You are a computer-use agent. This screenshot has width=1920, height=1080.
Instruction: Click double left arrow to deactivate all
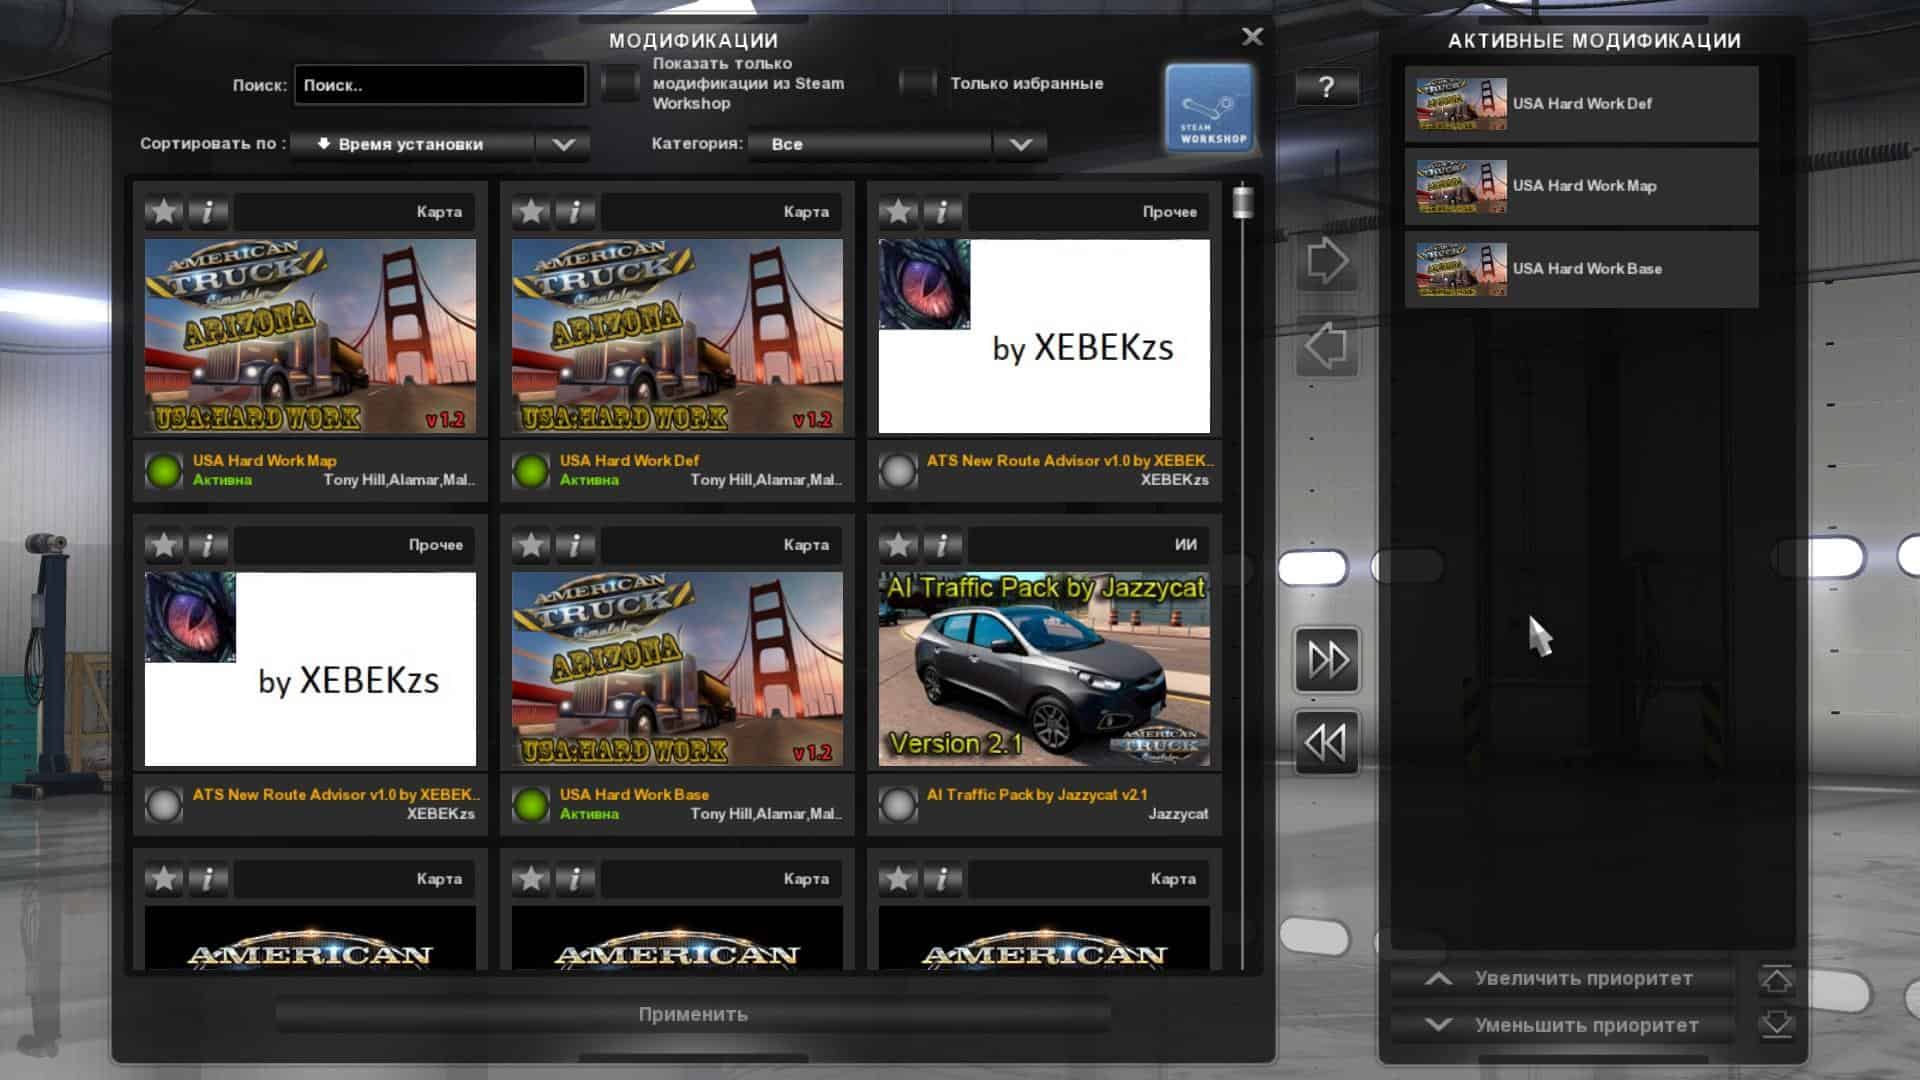(x=1327, y=743)
